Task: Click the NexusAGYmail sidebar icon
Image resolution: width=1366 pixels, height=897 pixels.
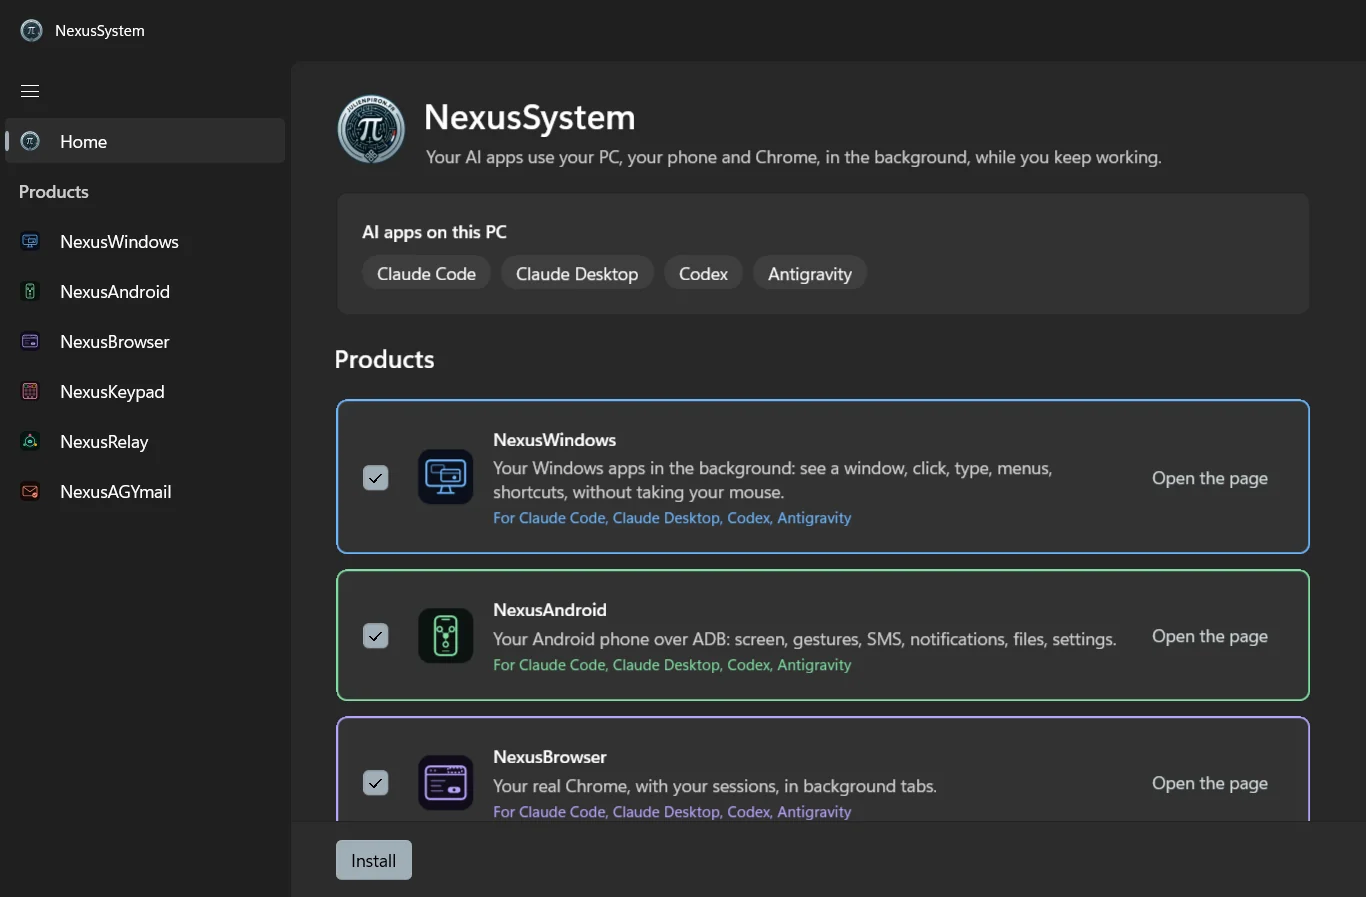Action: coord(31,491)
